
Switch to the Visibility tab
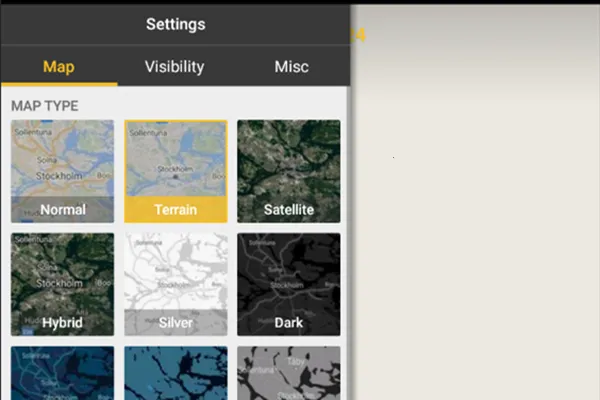(174, 67)
